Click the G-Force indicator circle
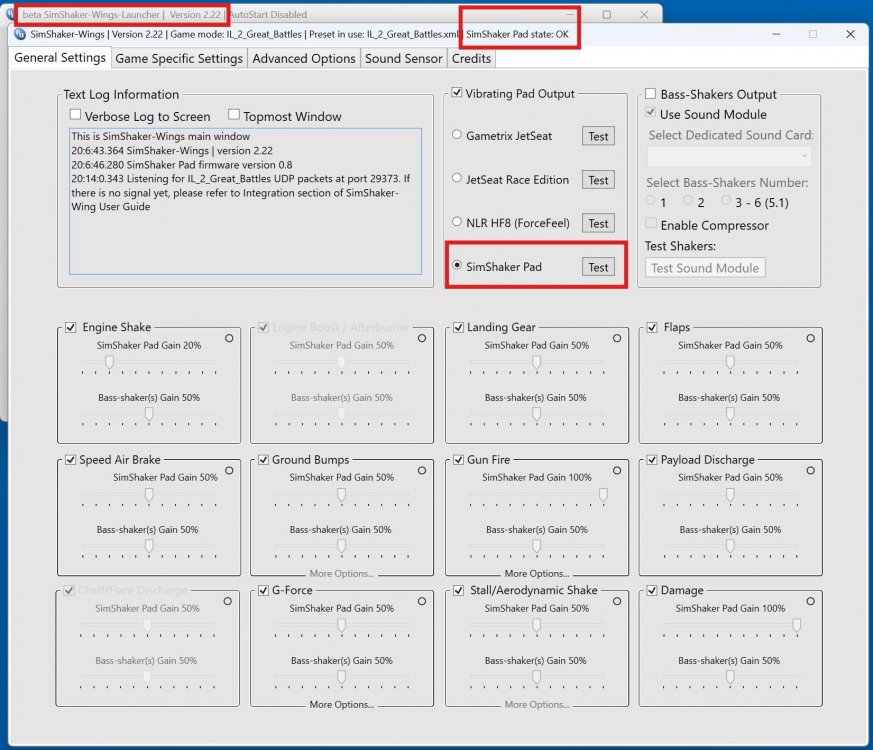This screenshot has height=750, width=873. [422, 601]
